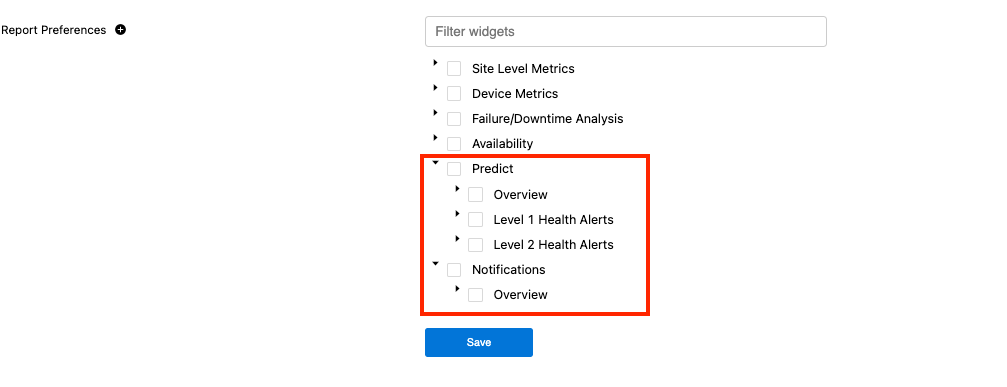Collapse the Notifications section arrow
This screenshot has height=387, width=1007.
435,263
